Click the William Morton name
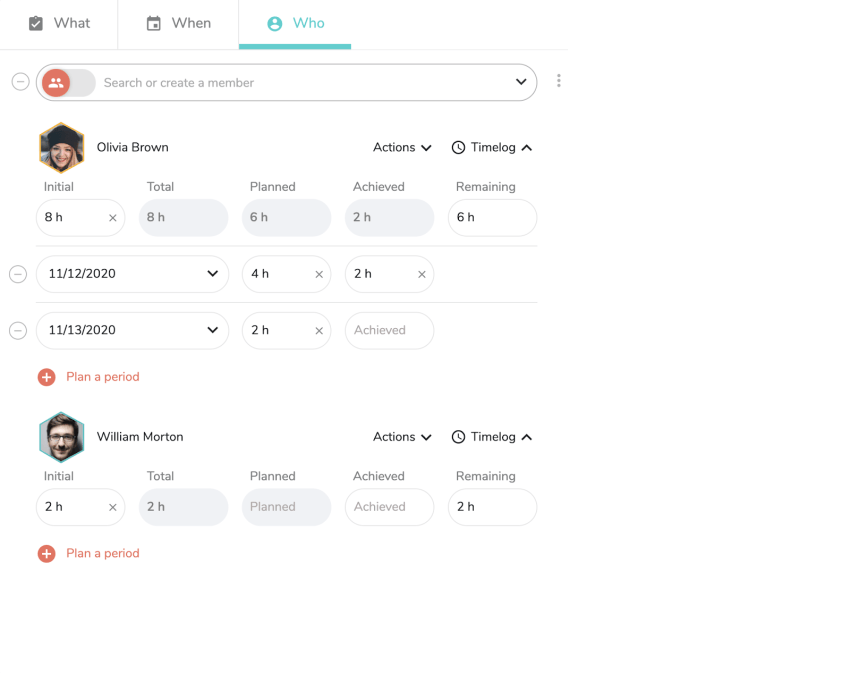The width and height of the screenshot is (850, 673). [140, 437]
